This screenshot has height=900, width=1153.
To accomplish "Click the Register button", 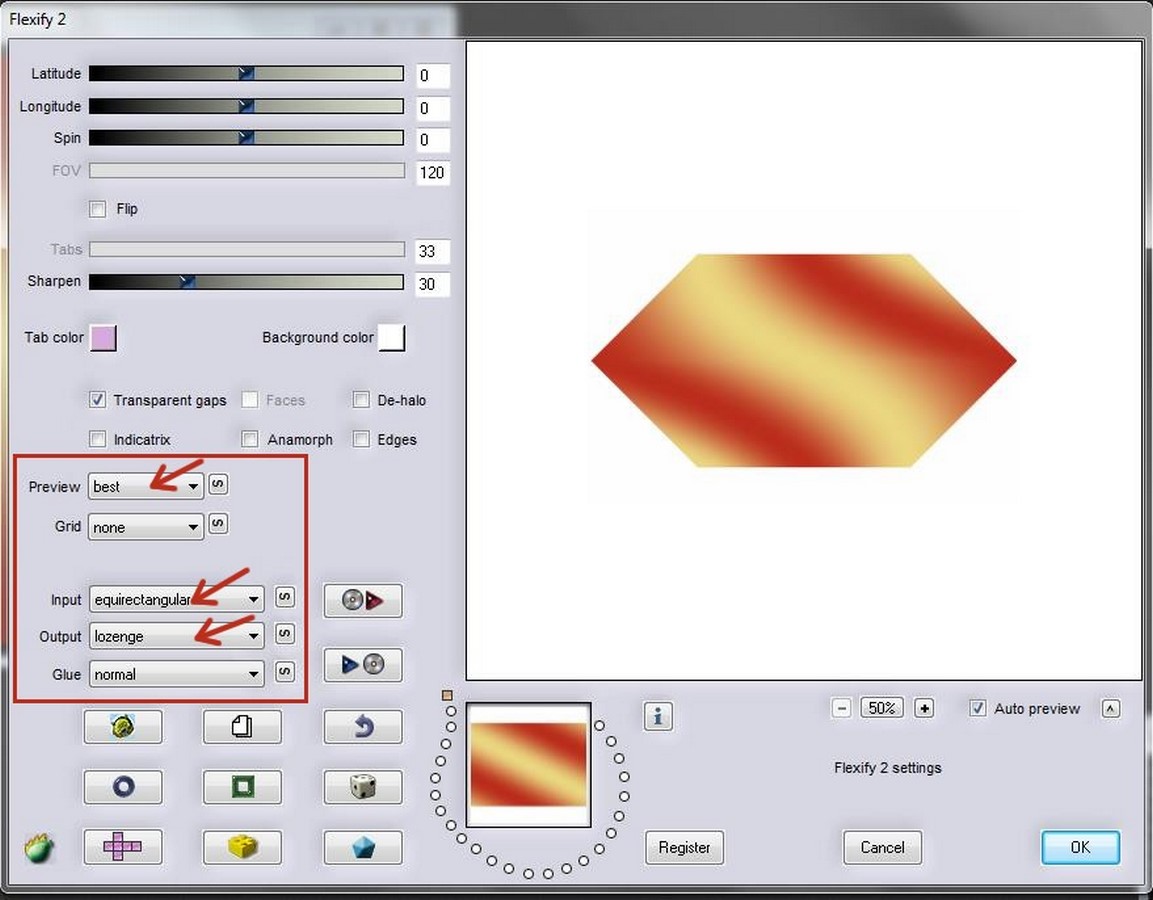I will (685, 848).
